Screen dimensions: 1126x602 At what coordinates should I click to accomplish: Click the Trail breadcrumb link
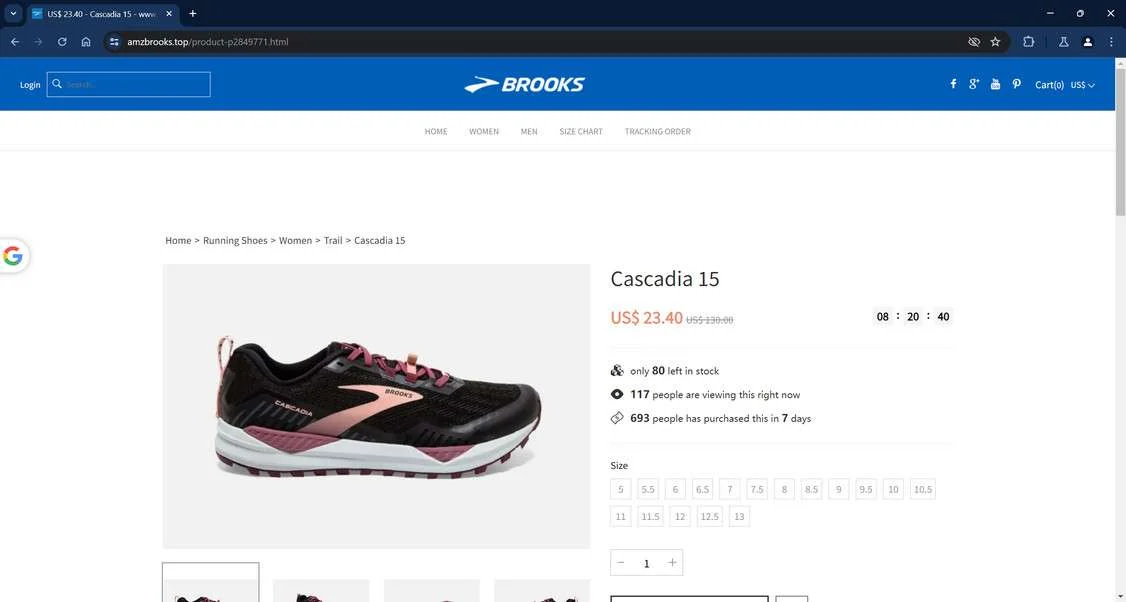(333, 241)
